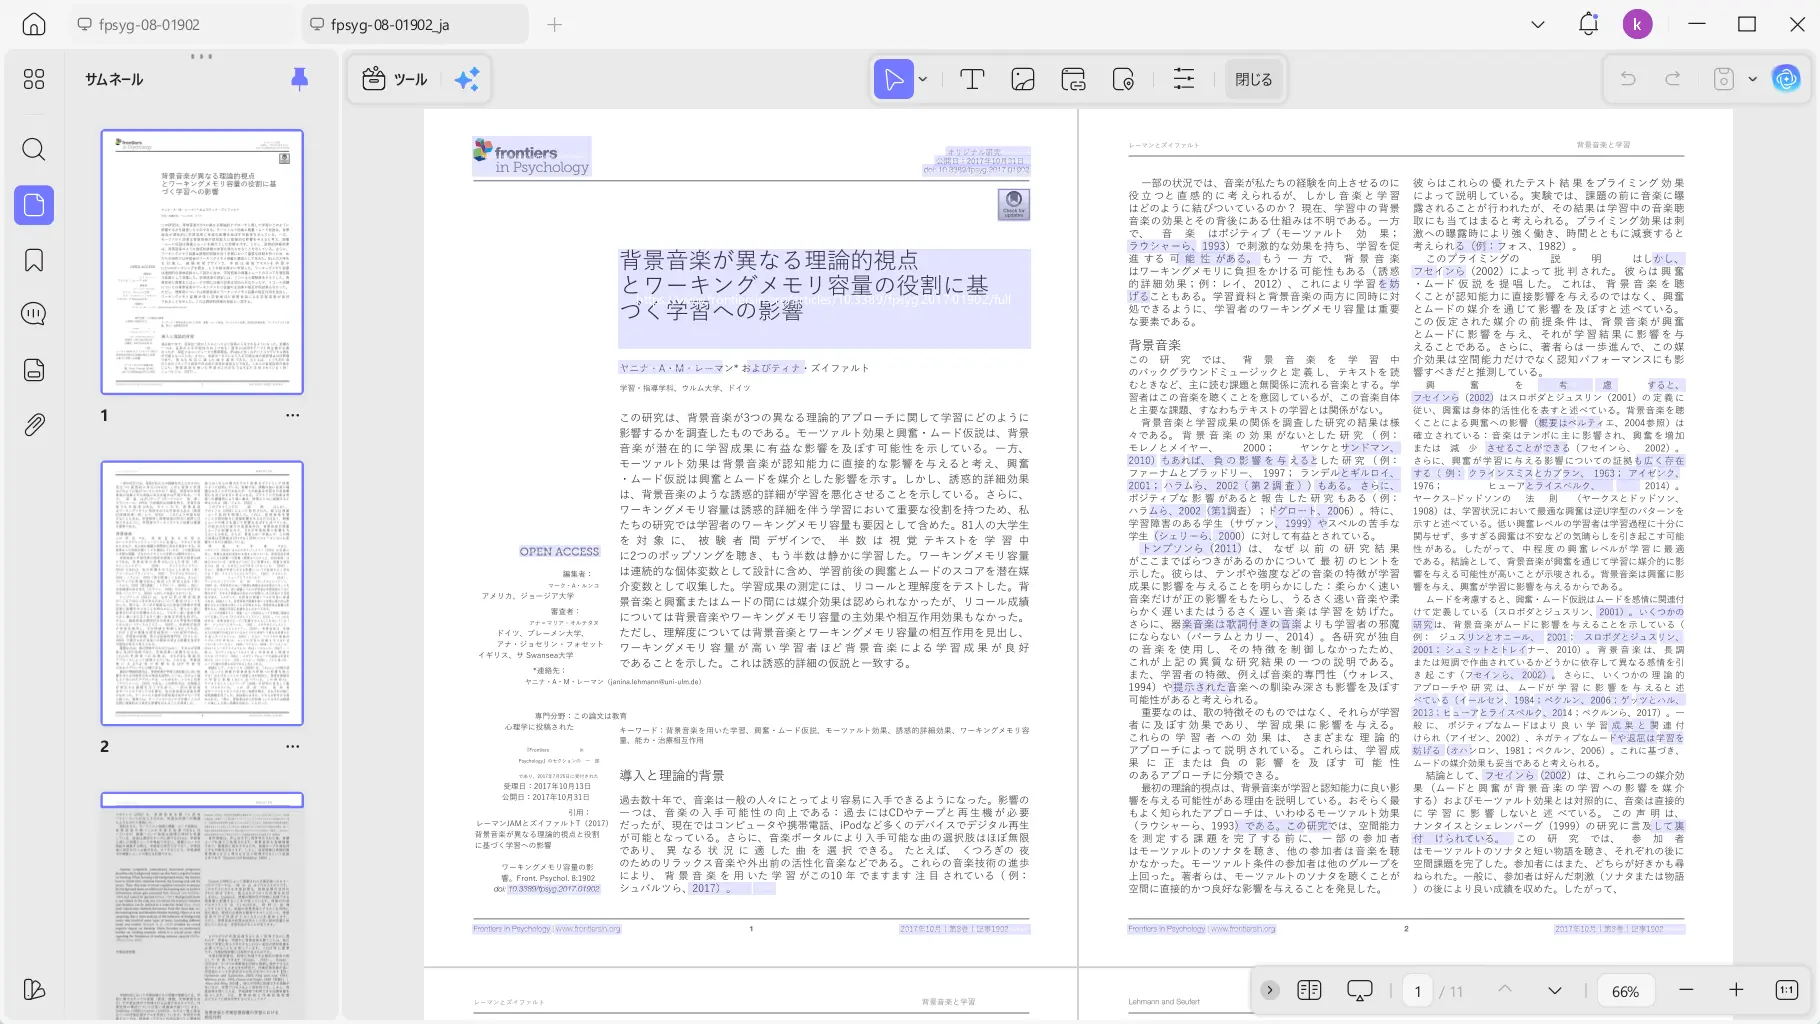
Task: Go to next page arrow
Action: [1554, 990]
